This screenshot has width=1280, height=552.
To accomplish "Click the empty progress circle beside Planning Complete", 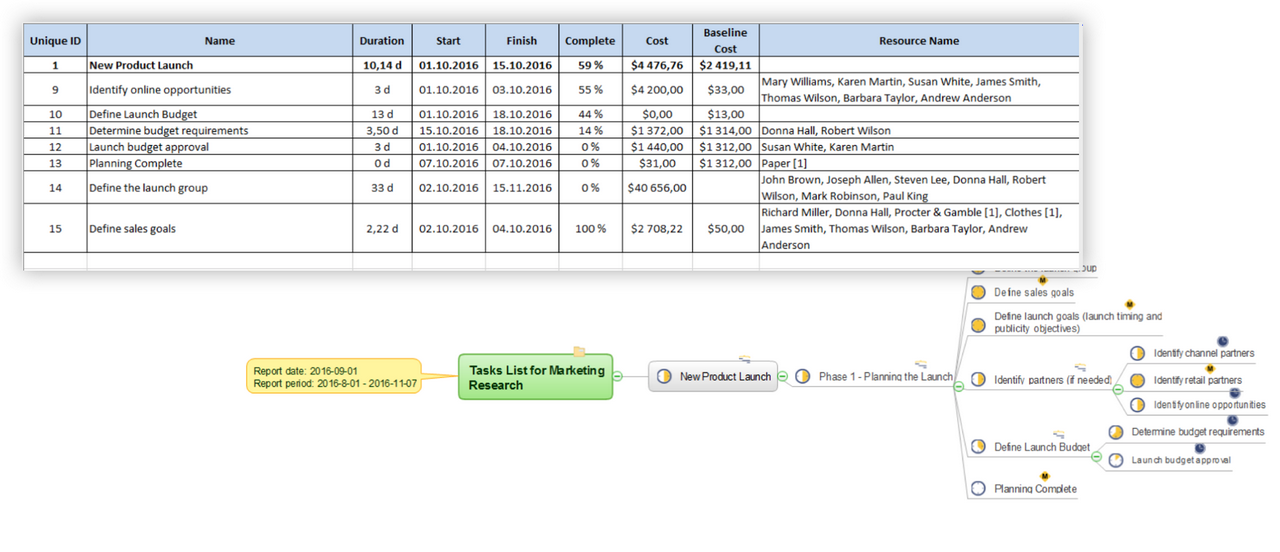I will (x=978, y=489).
